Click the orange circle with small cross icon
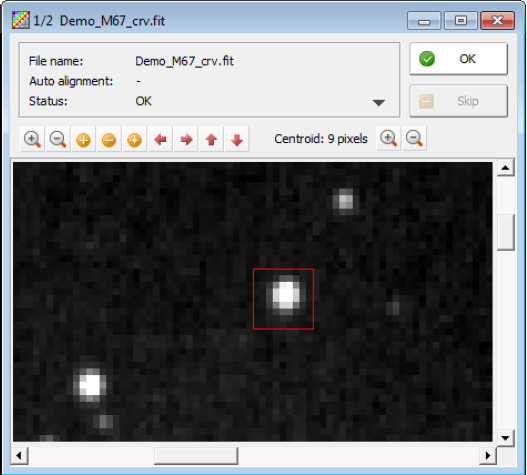The width and height of the screenshot is (527, 475). pyautogui.click(x=134, y=140)
